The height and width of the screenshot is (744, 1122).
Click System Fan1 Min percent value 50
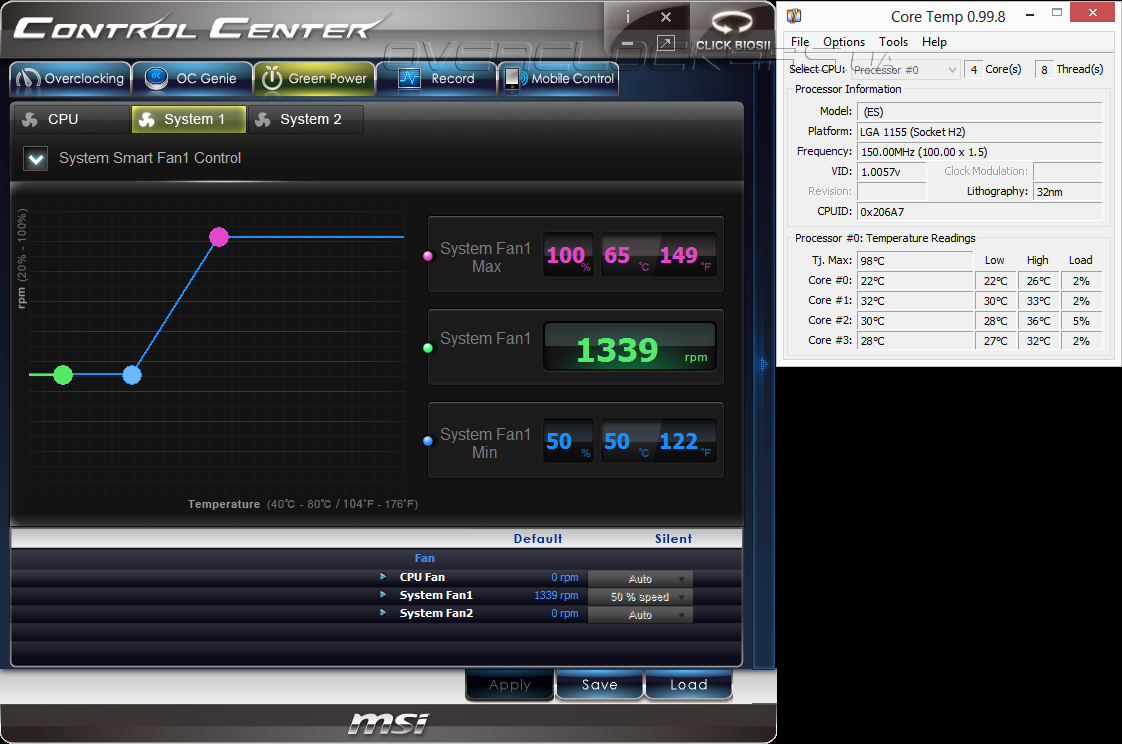tap(568, 441)
